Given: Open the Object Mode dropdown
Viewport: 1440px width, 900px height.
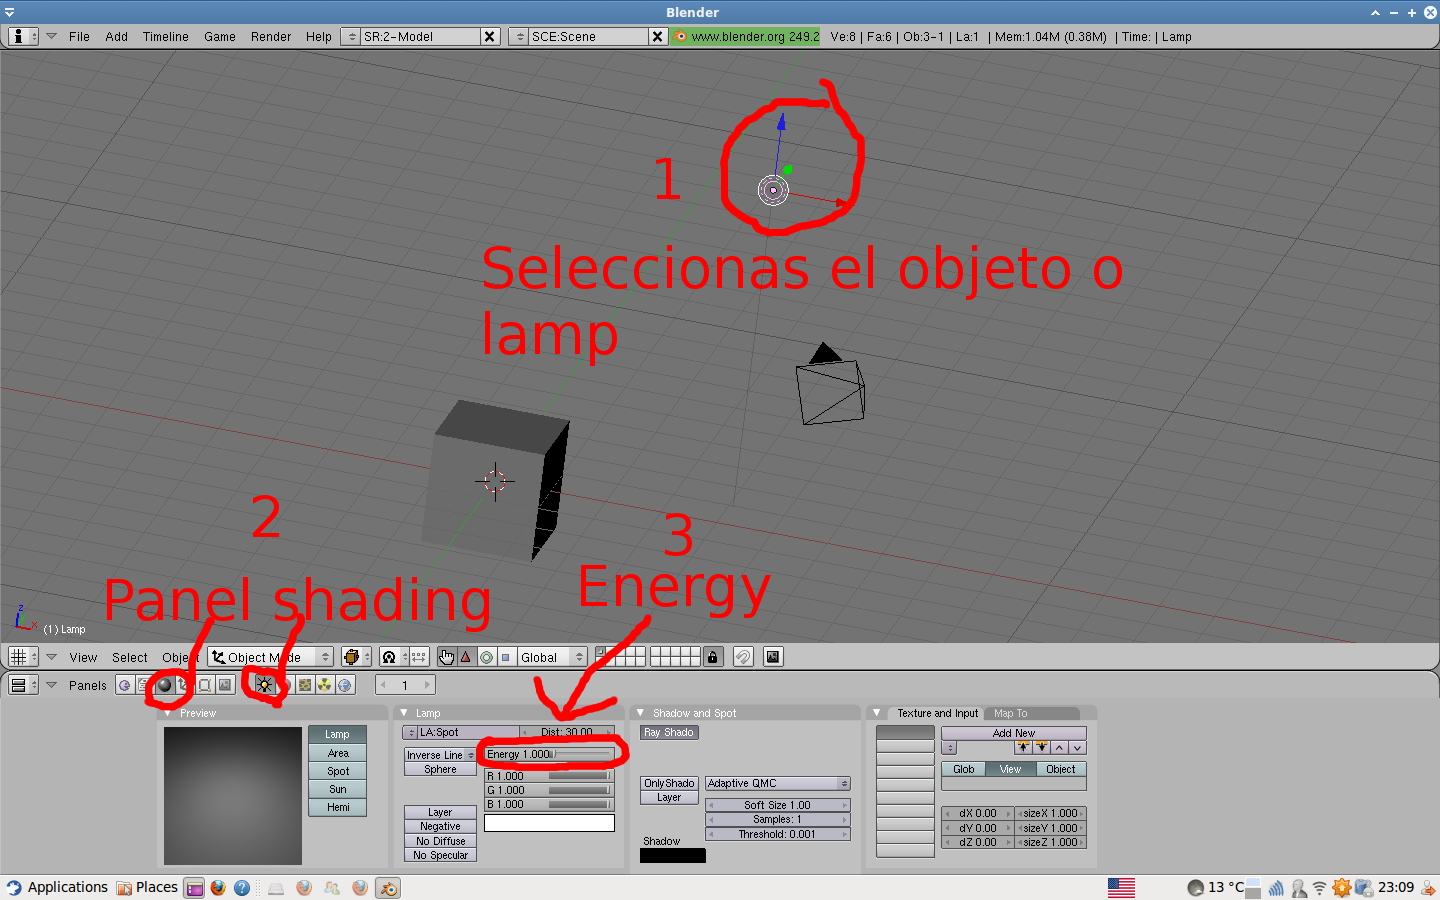Looking at the screenshot, I should 270,657.
